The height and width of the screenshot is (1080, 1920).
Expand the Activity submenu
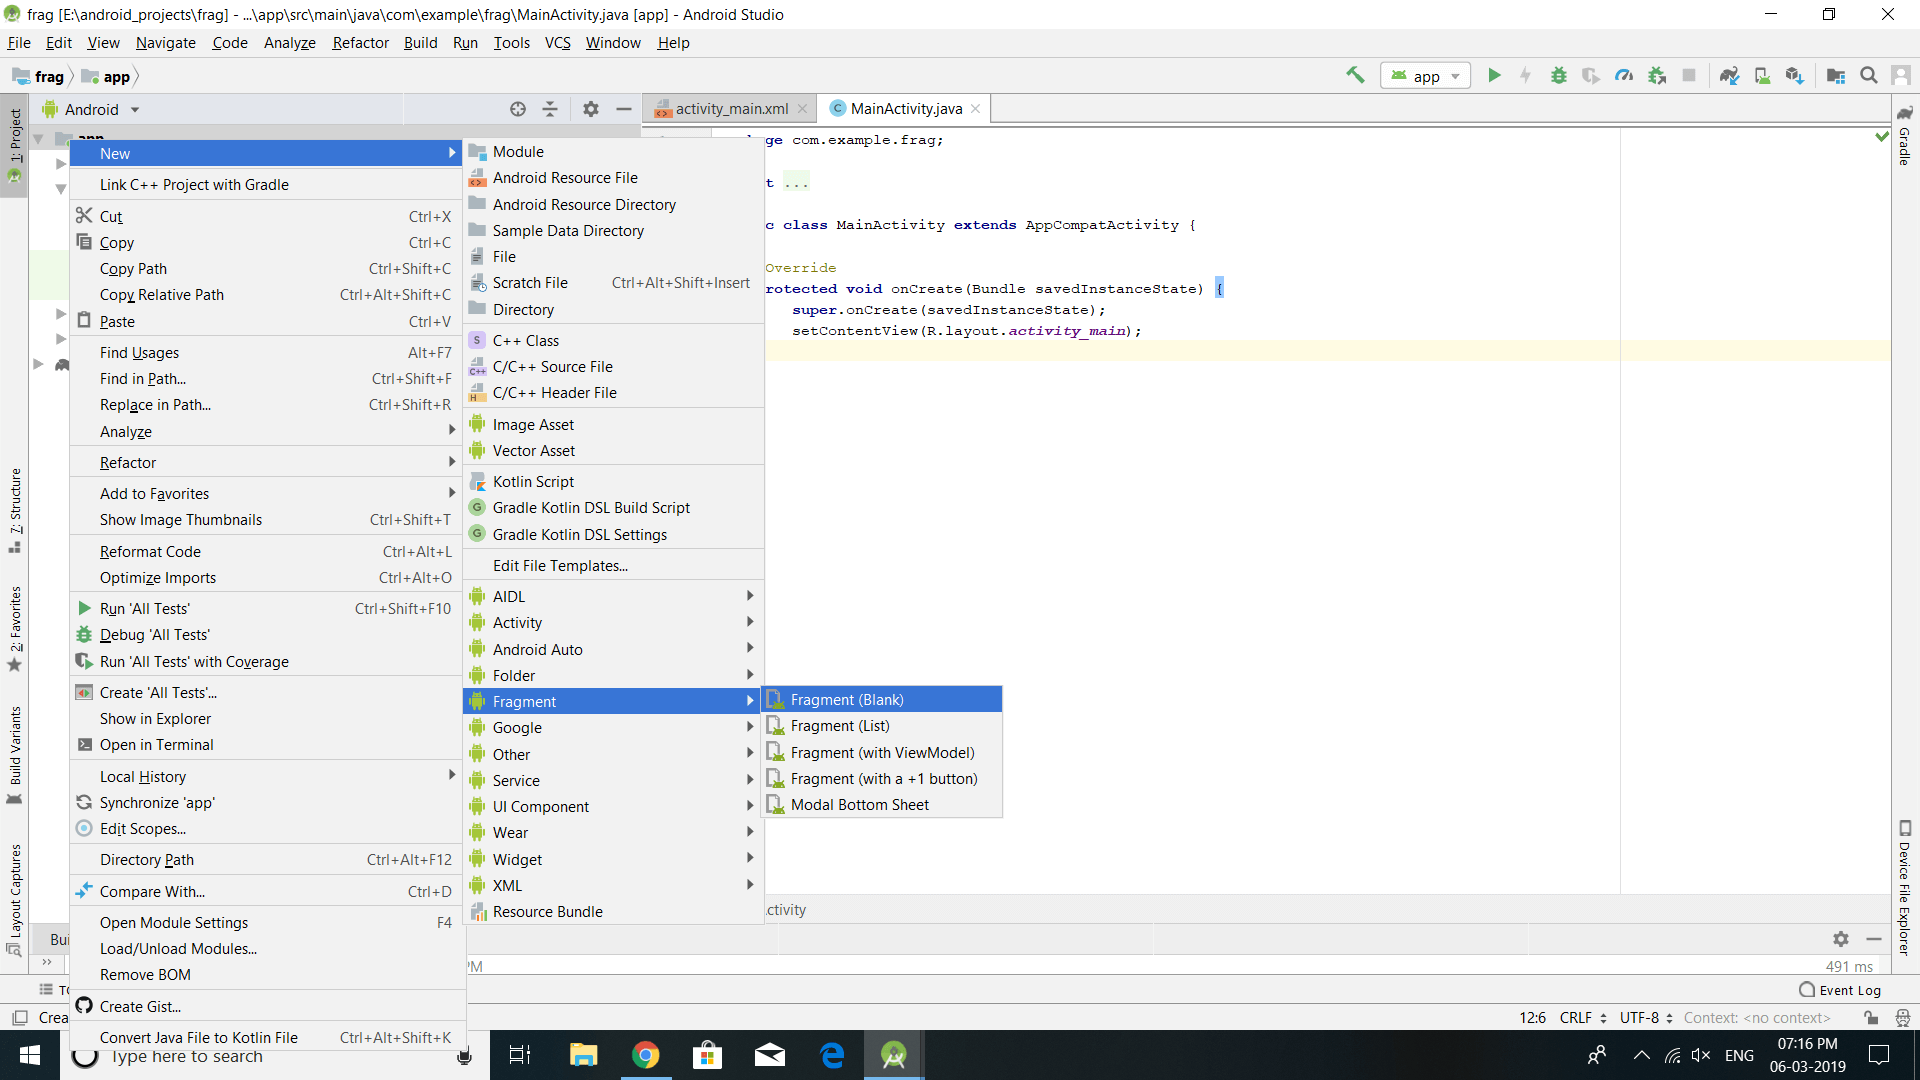[x=612, y=622]
